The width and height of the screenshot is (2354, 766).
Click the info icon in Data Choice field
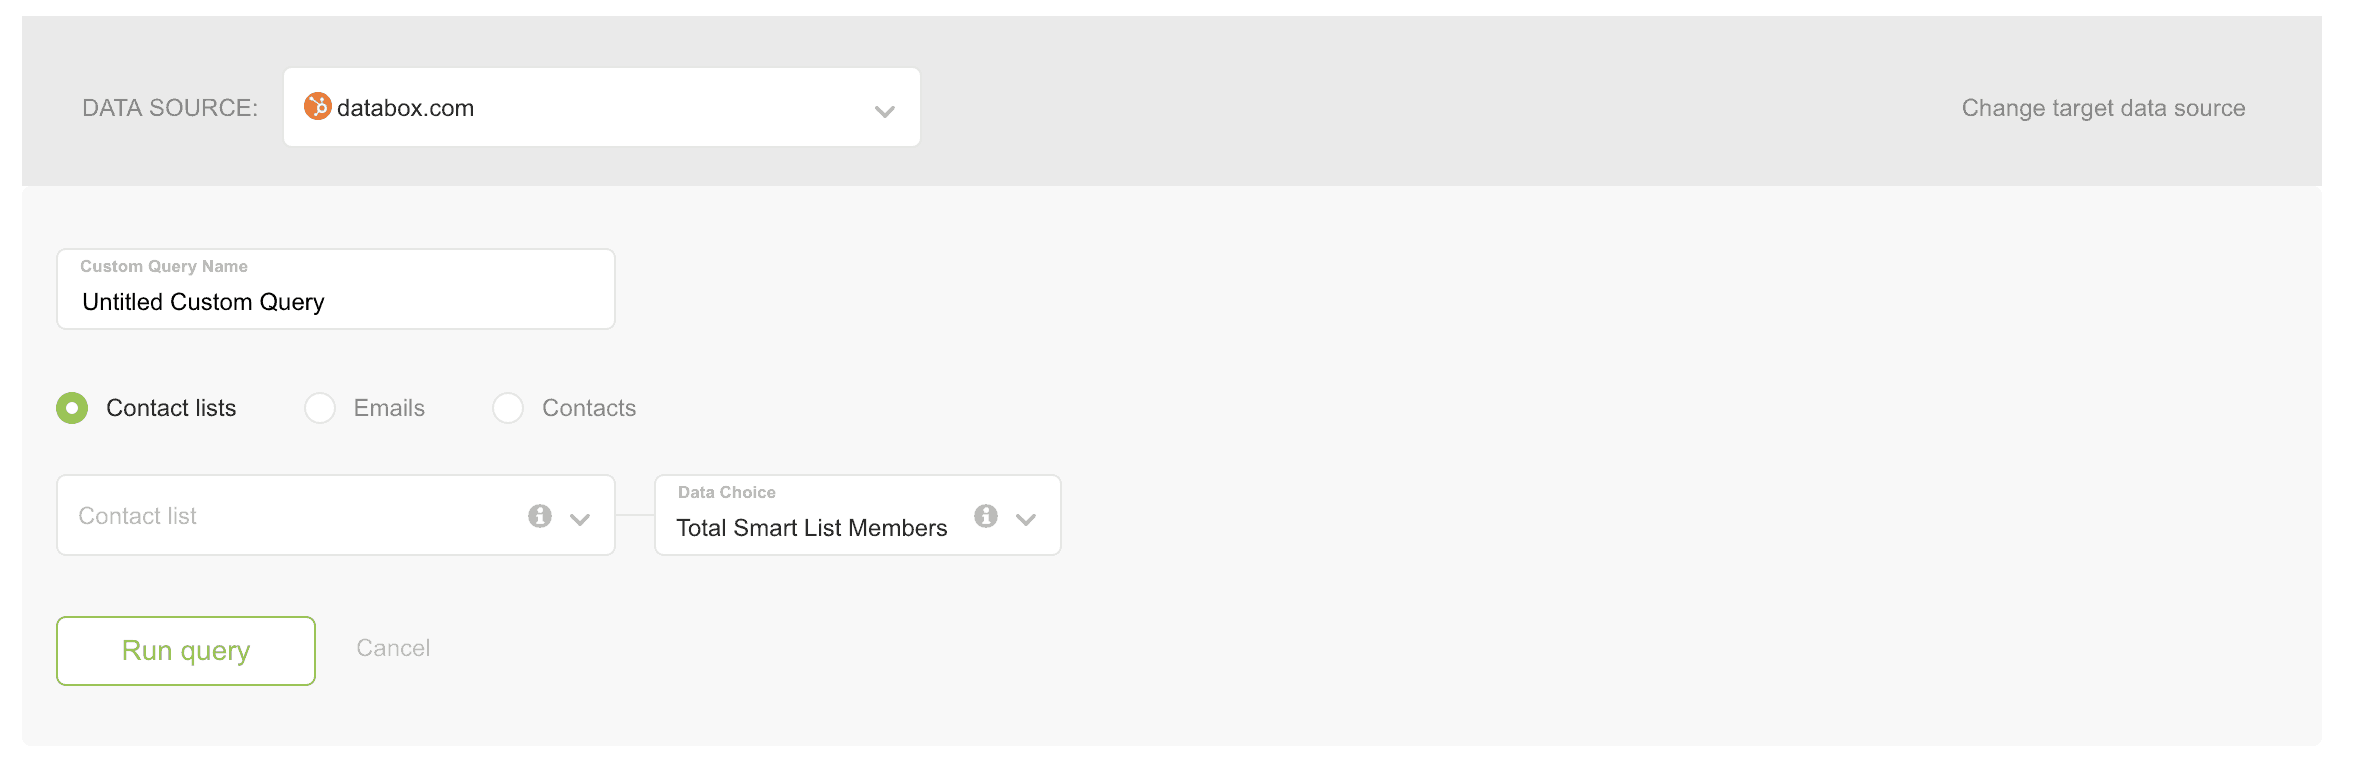click(986, 516)
